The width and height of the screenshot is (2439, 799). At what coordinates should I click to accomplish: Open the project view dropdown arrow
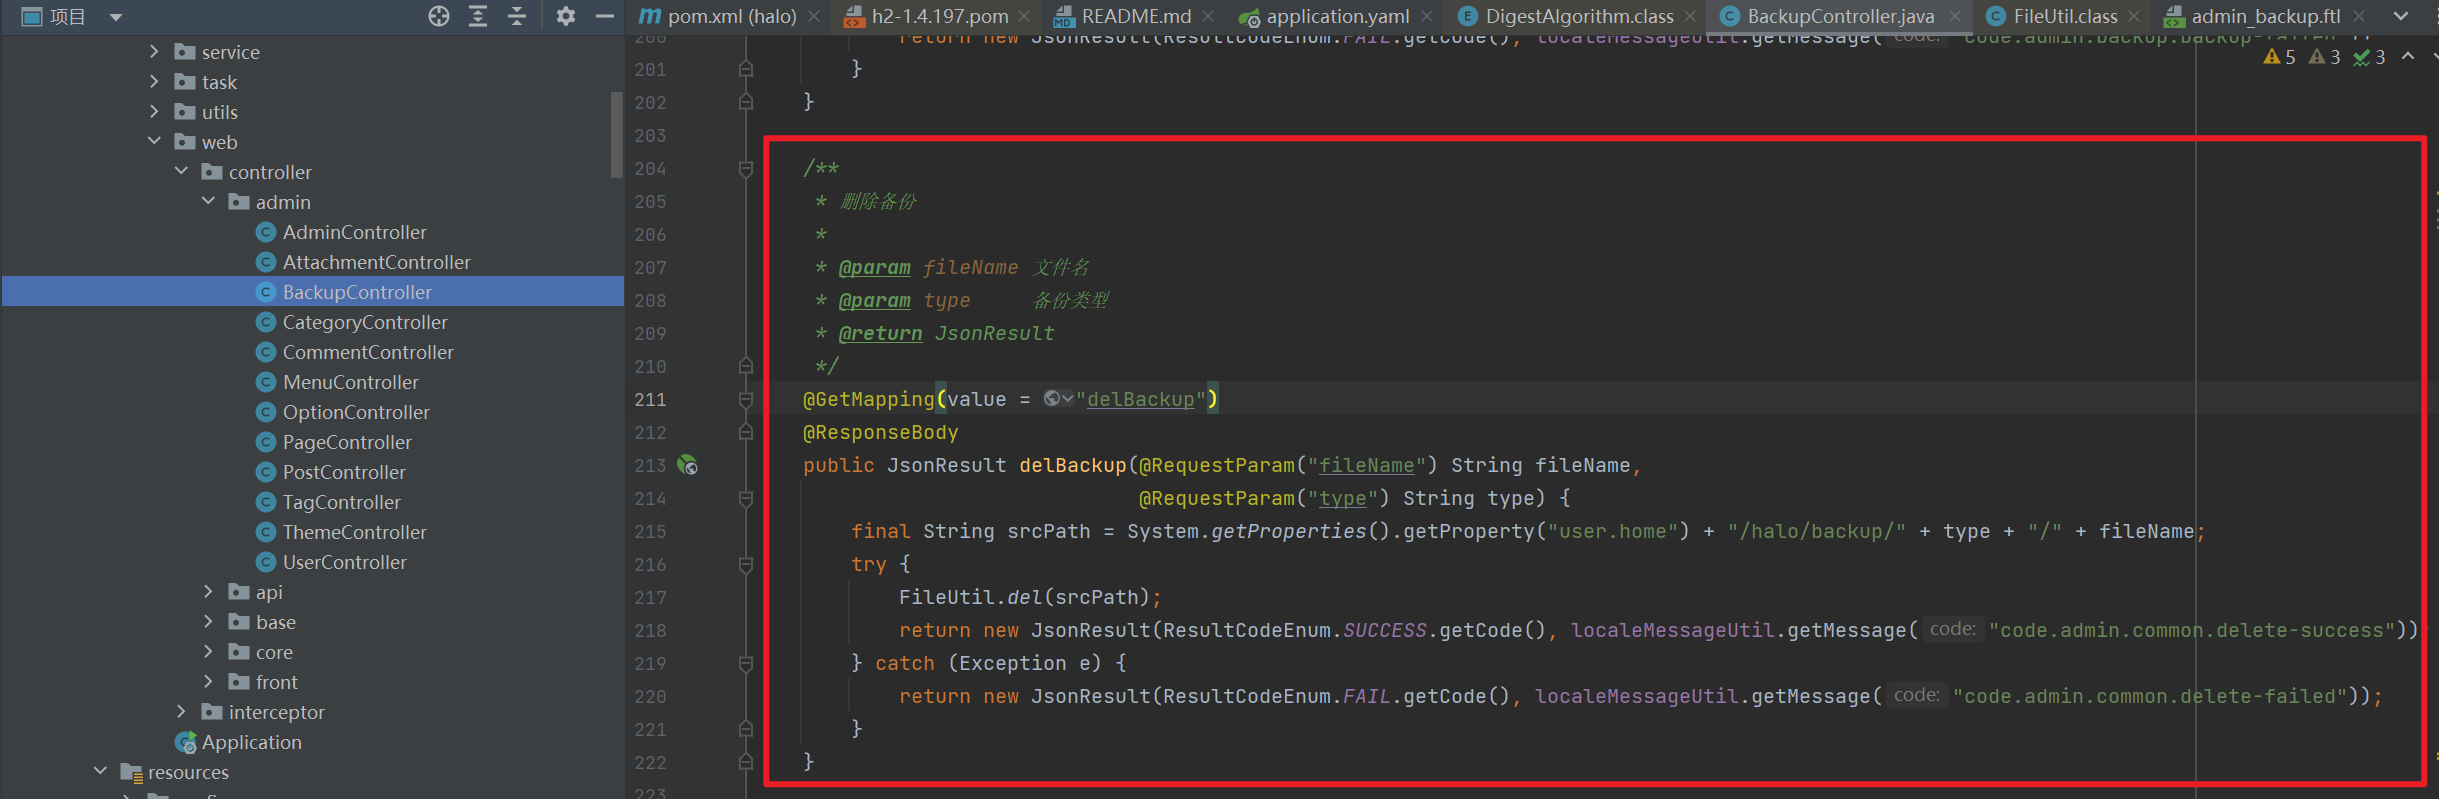click(116, 17)
